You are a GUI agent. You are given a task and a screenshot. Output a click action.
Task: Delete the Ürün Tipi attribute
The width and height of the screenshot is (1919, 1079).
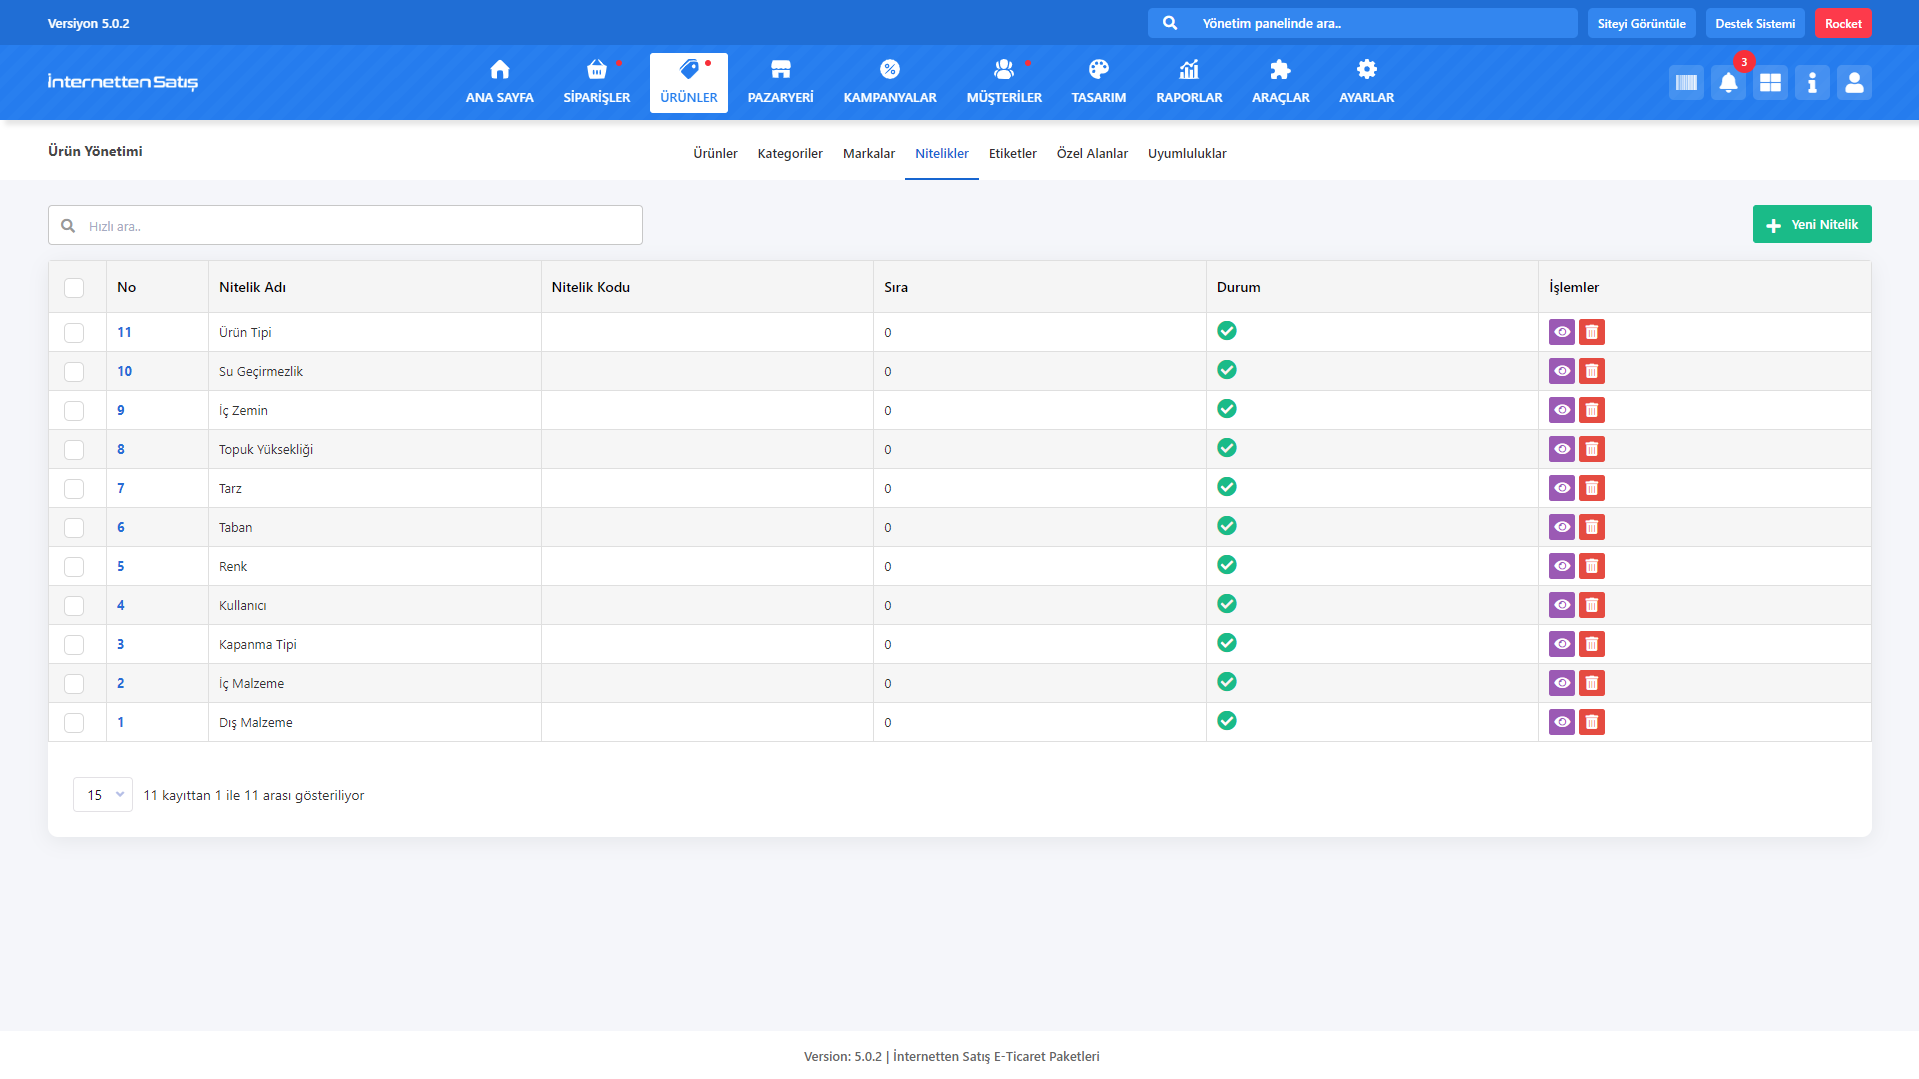point(1591,332)
